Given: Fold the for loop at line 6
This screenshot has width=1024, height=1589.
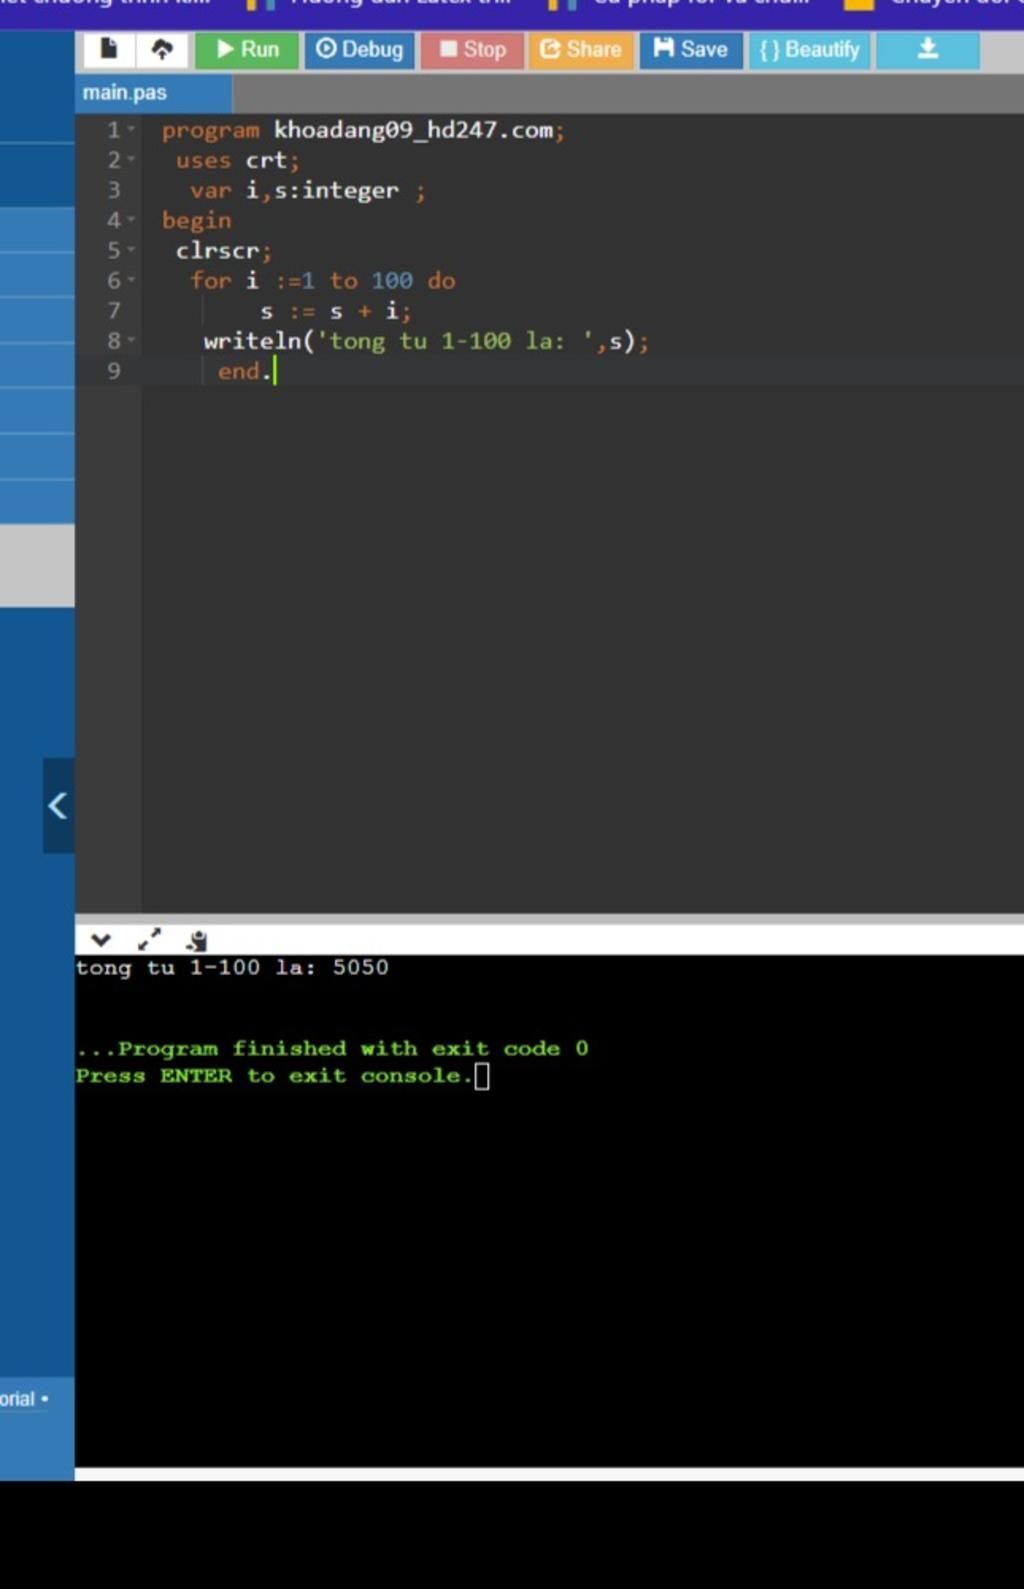Looking at the screenshot, I should point(131,280).
